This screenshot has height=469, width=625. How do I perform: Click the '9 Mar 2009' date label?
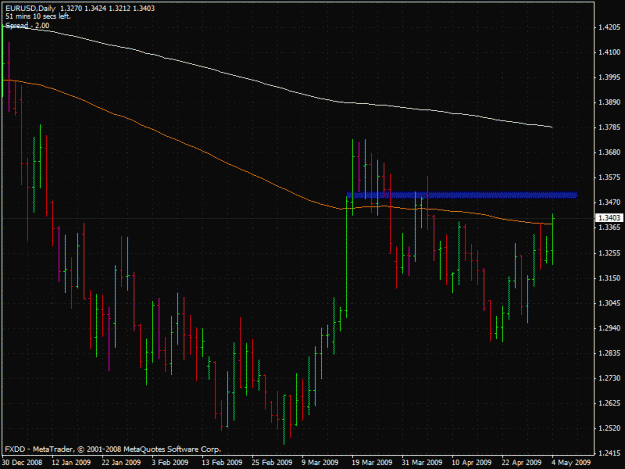(320, 462)
